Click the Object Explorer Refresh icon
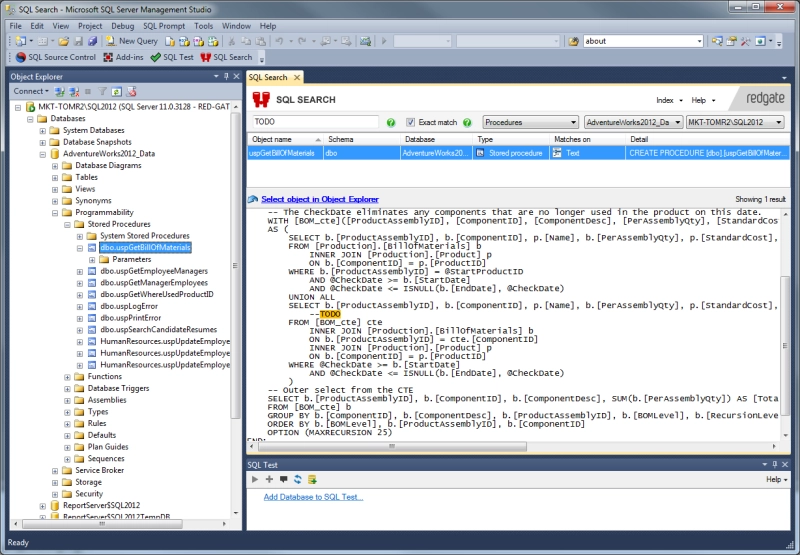This screenshot has width=800, height=555. 117,92
